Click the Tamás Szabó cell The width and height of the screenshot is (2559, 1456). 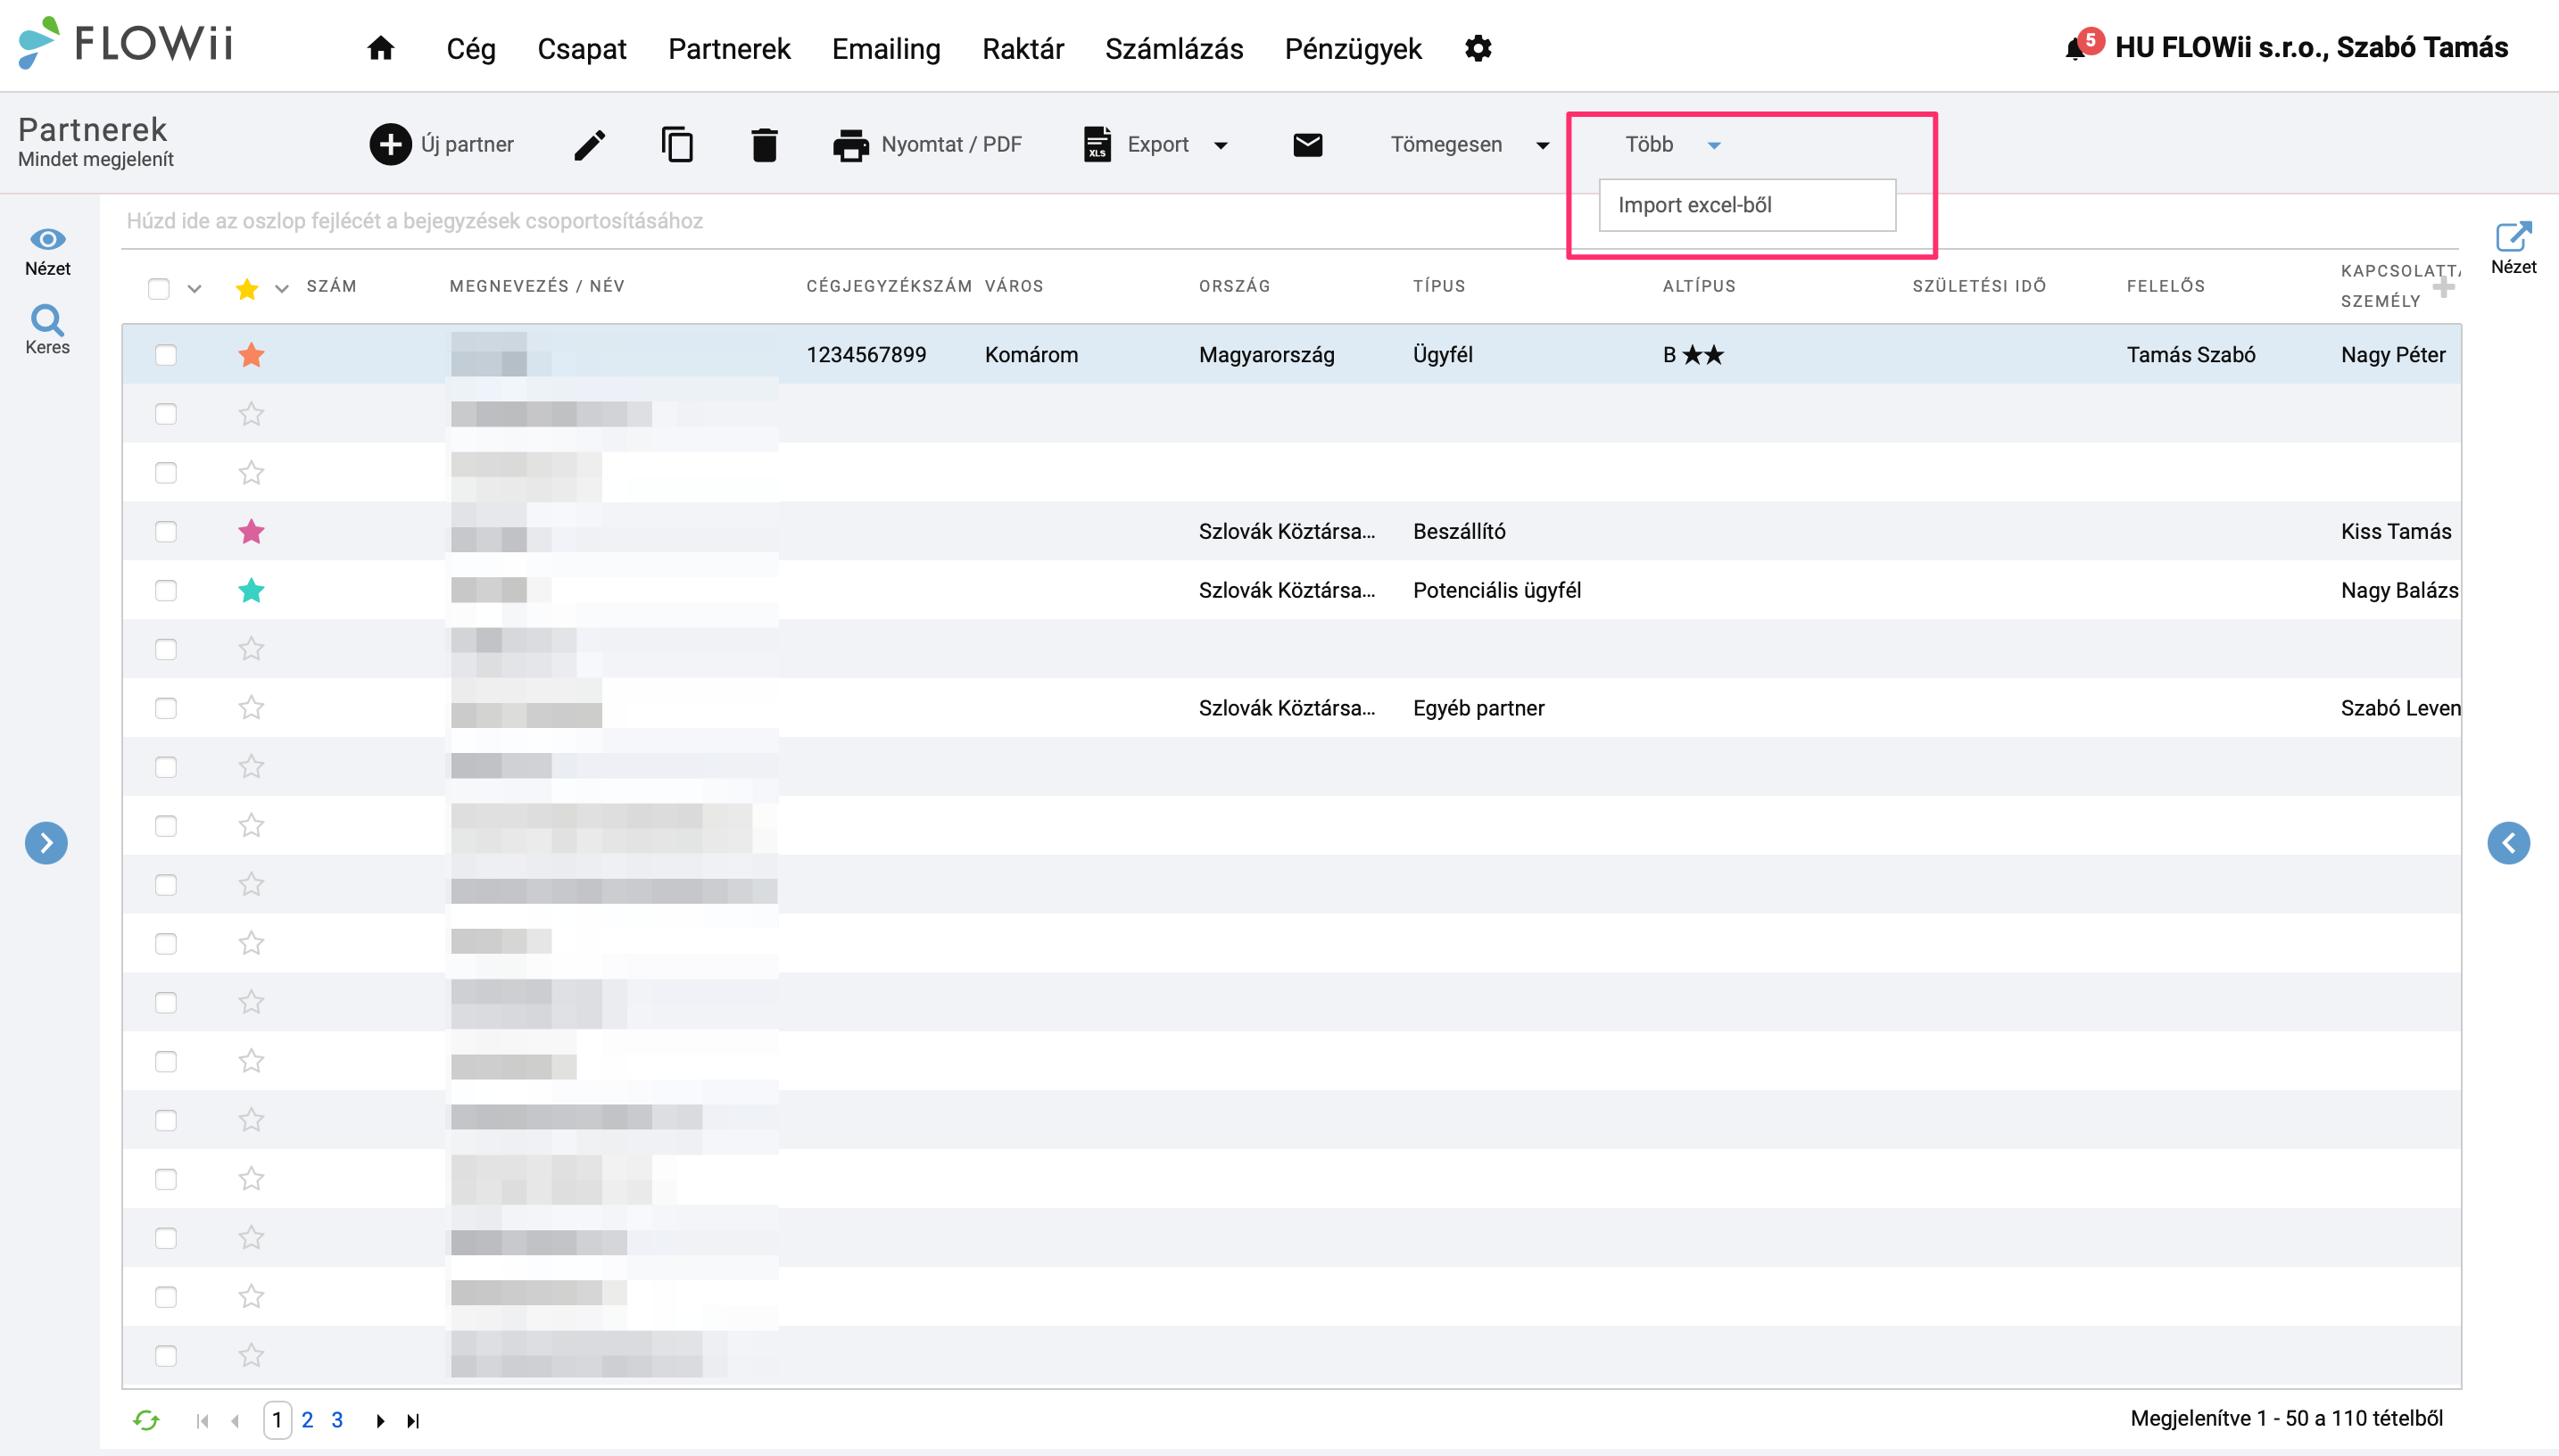coord(2190,355)
